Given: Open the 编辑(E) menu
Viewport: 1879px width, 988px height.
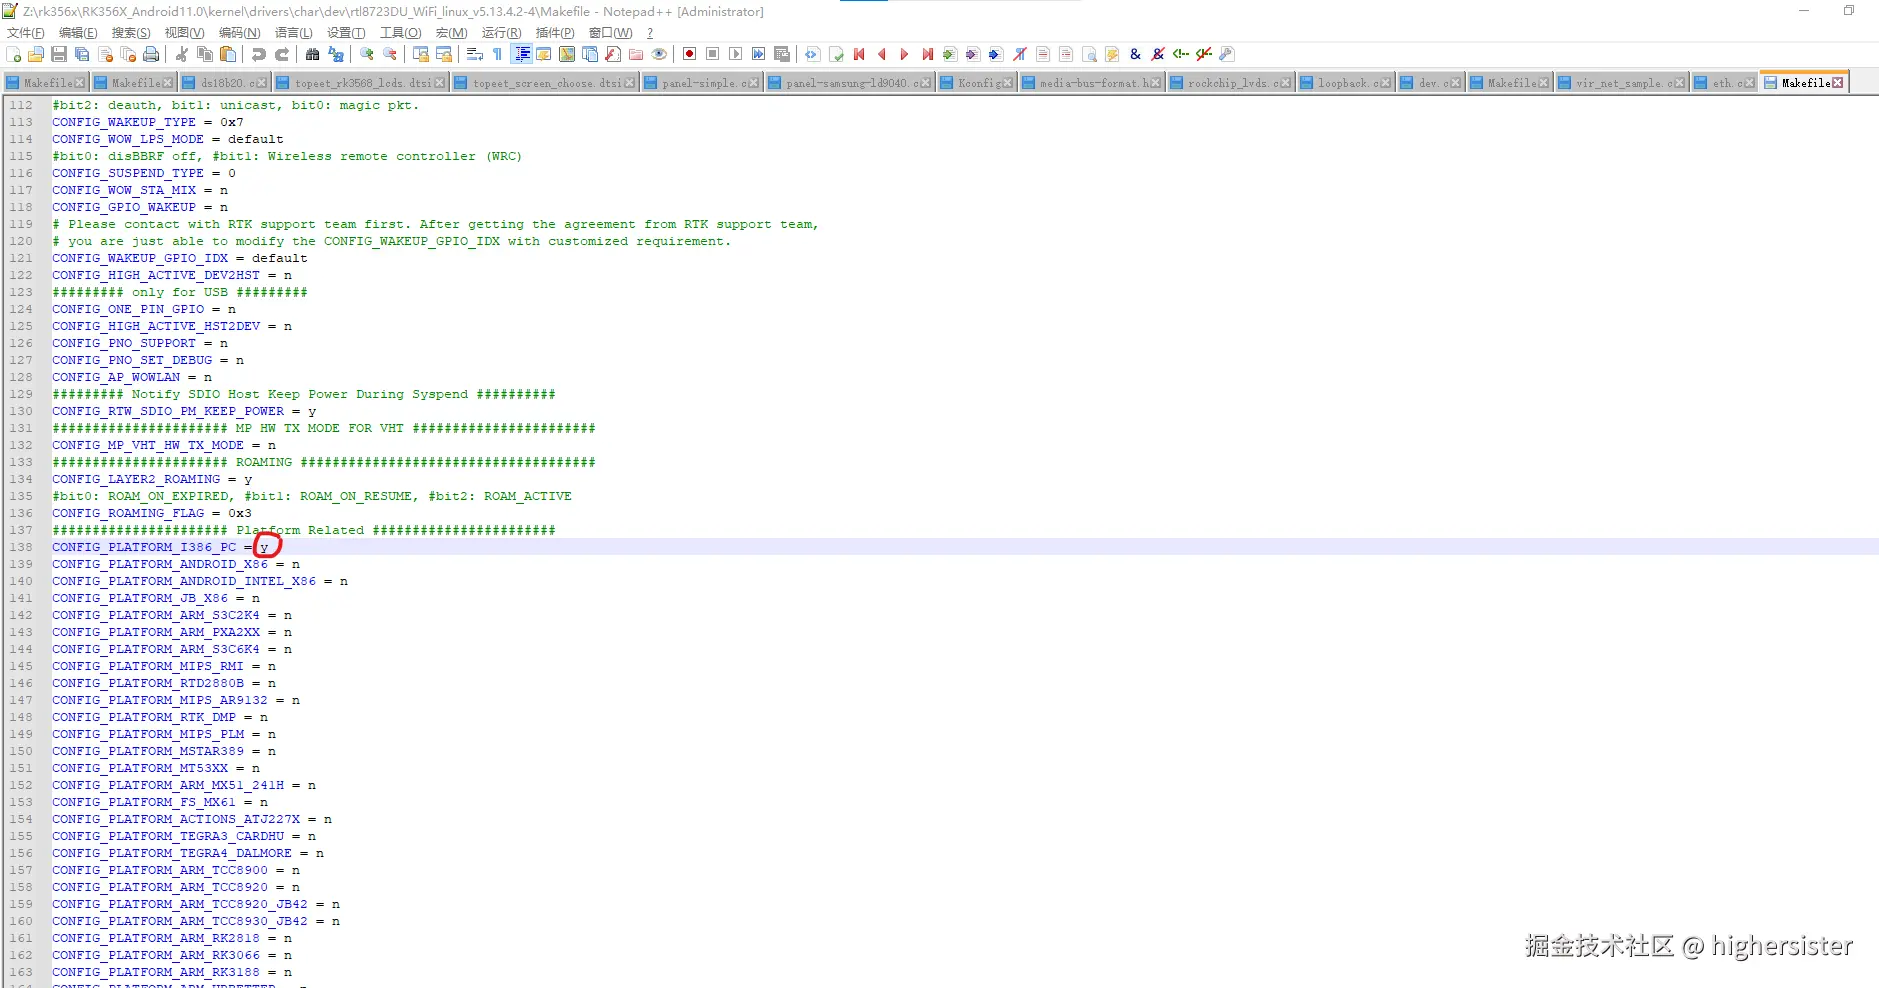Looking at the screenshot, I should coord(78,33).
